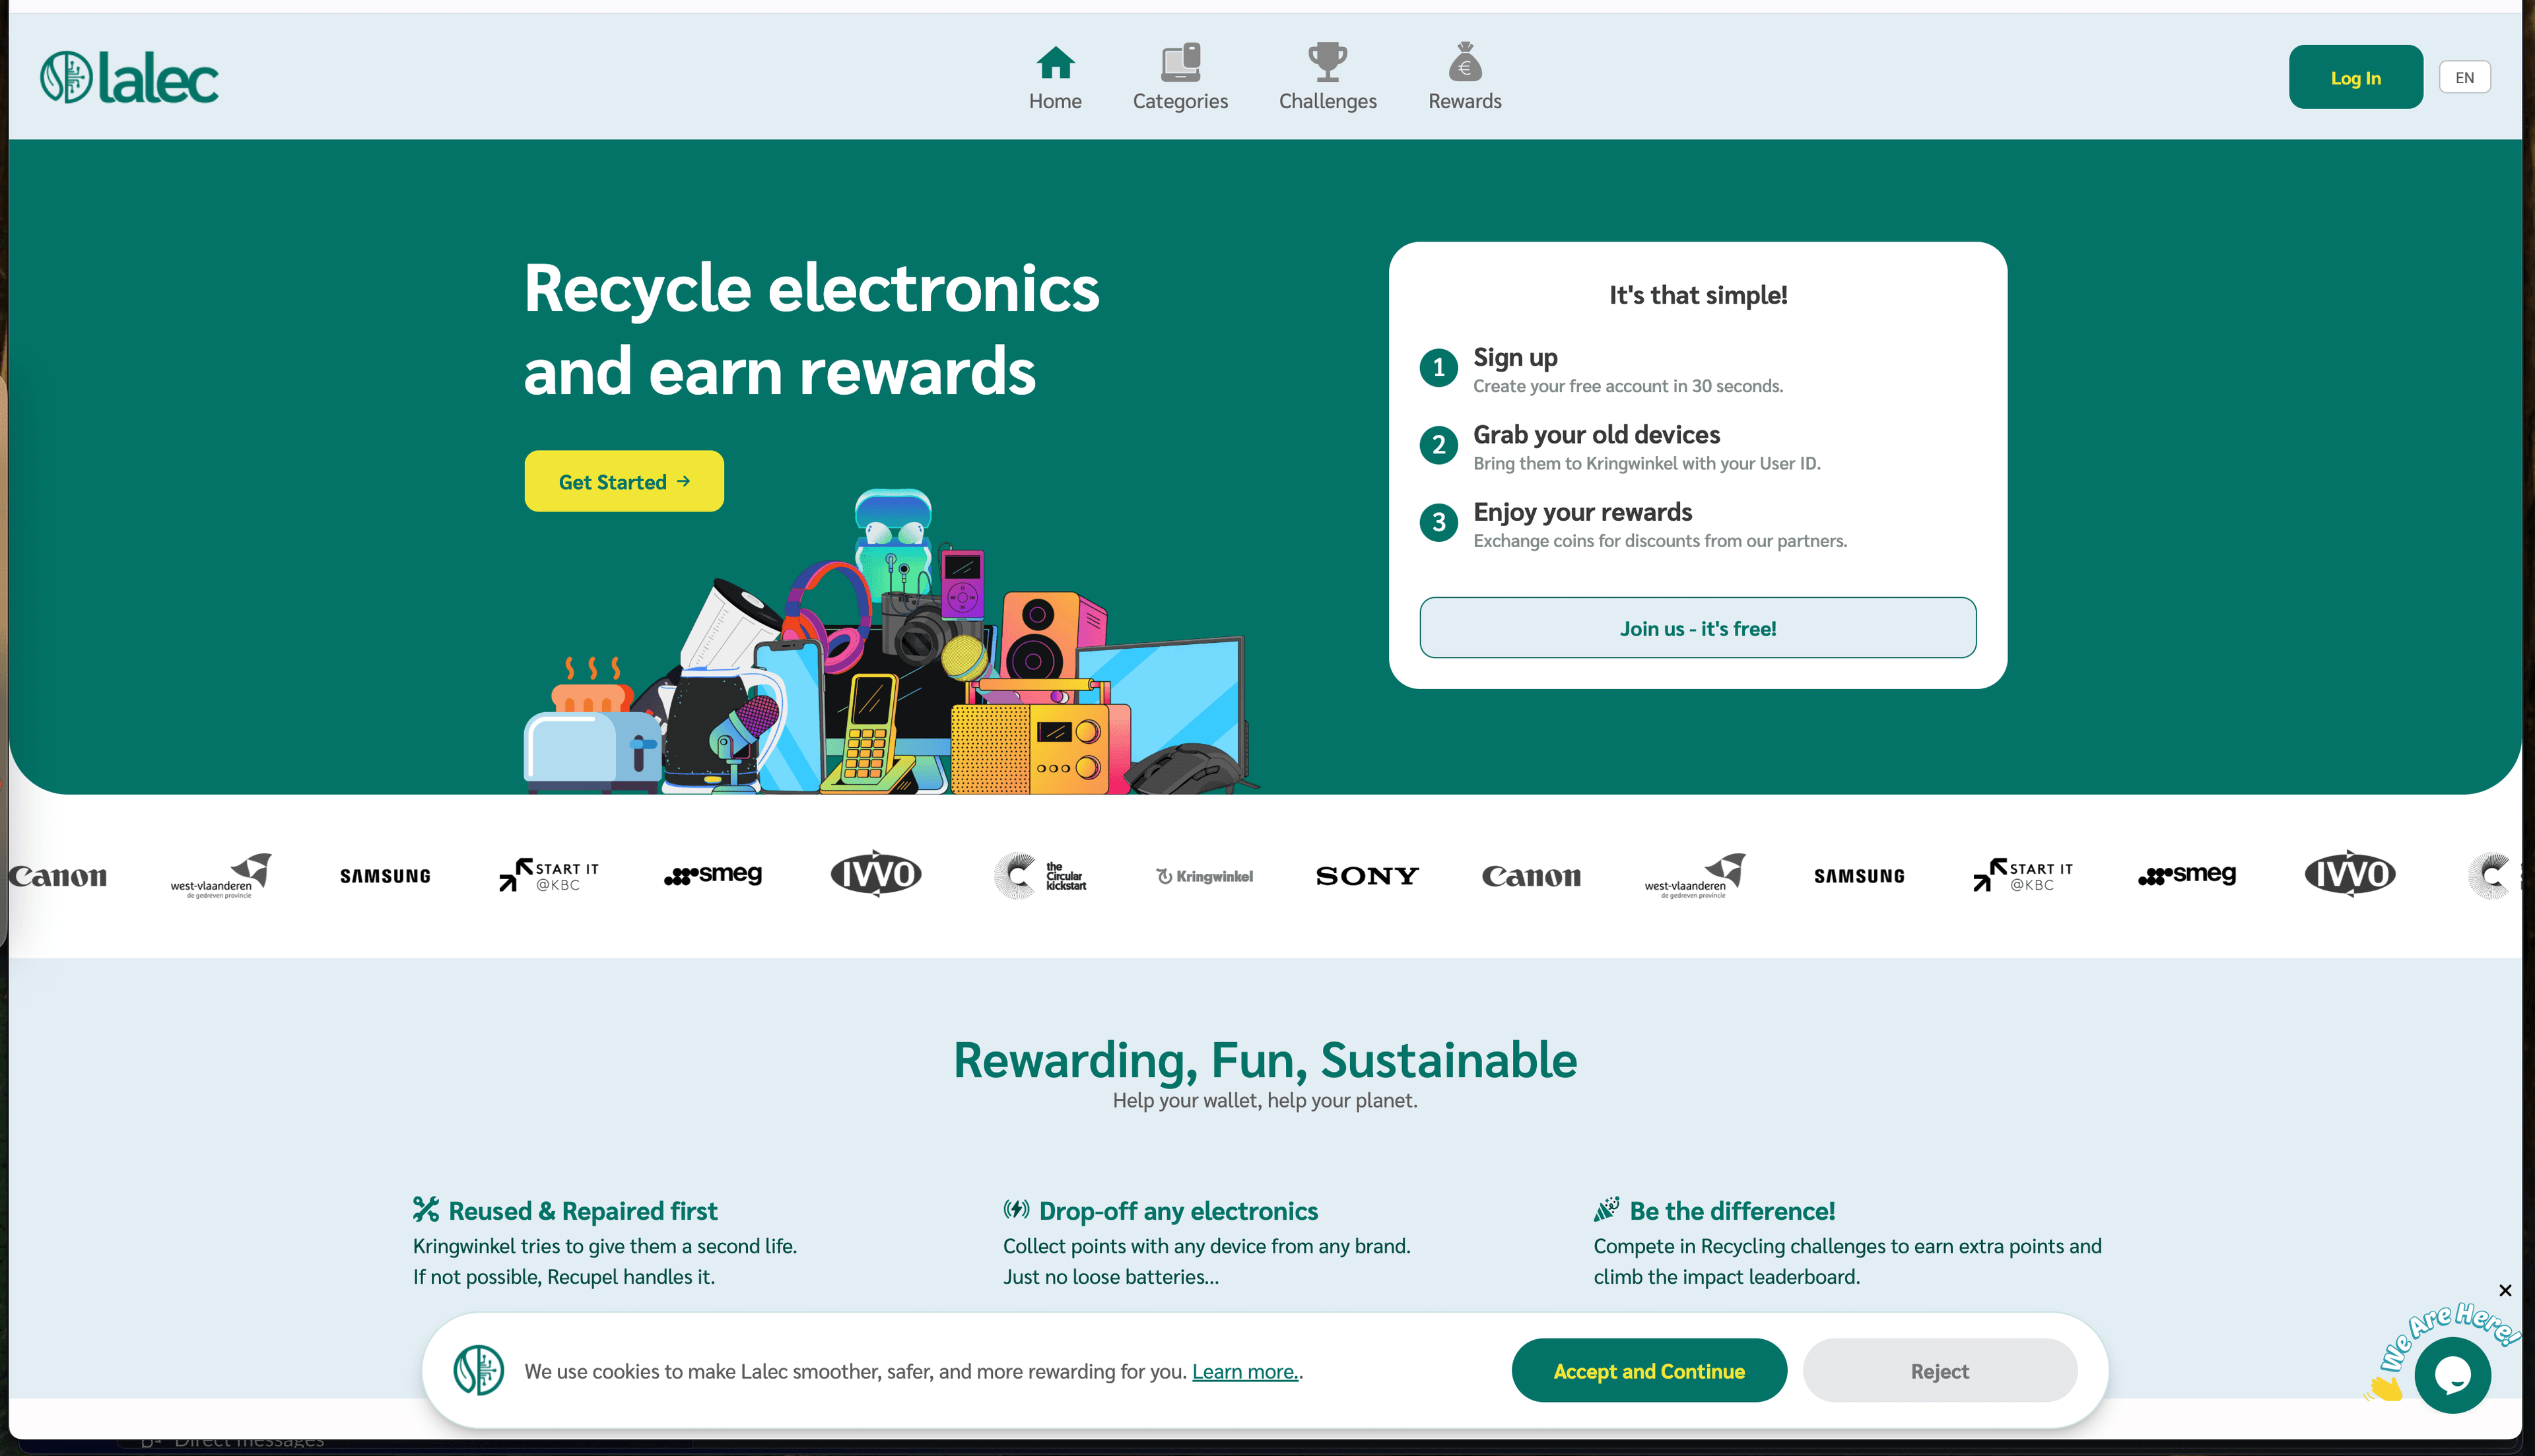Open the Categories devices icon
This screenshot has height=1456, width=2535.
coord(1180,62)
